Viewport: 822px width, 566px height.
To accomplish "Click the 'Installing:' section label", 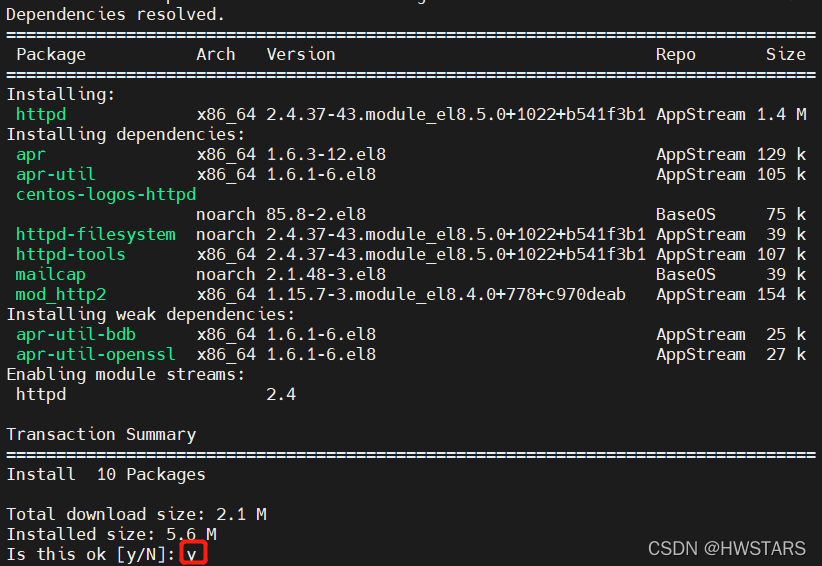I will point(60,94).
